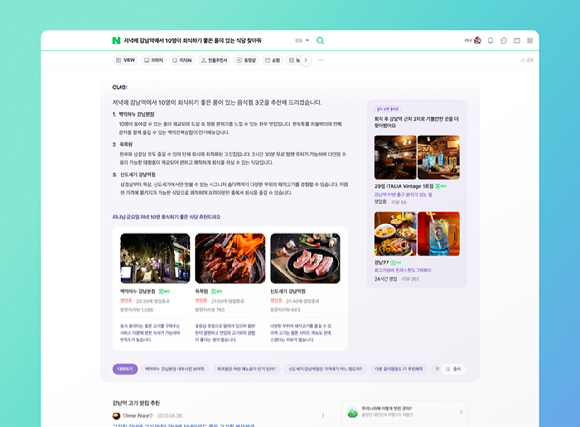Open the notifications bell icon
The width and height of the screenshot is (580, 427).
(x=490, y=40)
